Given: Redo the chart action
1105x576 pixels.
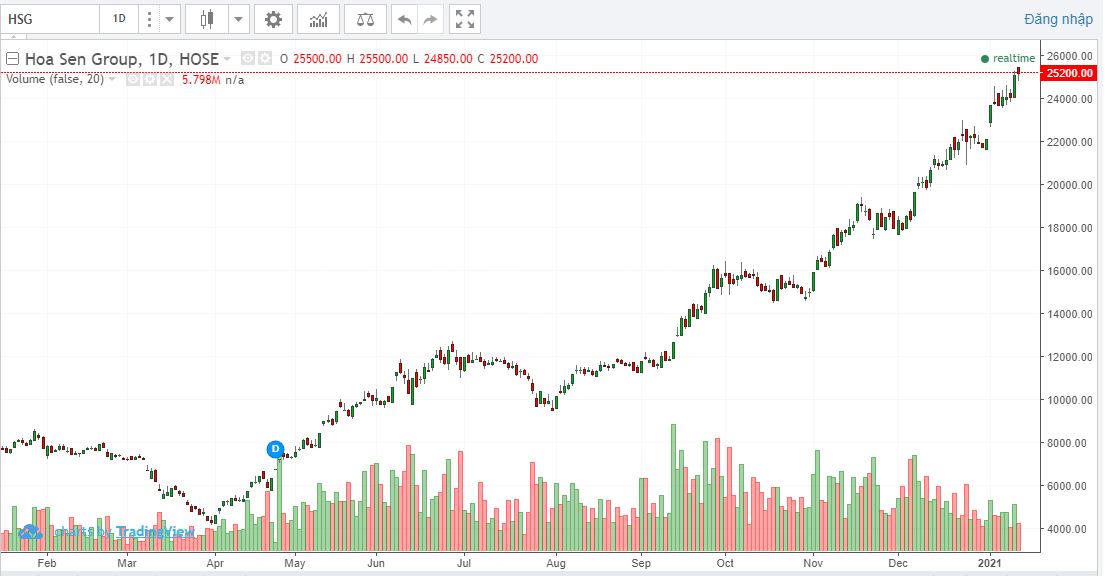Looking at the screenshot, I should 430,19.
